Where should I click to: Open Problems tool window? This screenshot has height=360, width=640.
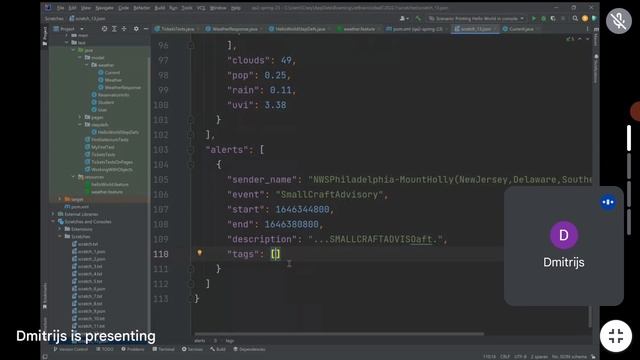[132, 349]
